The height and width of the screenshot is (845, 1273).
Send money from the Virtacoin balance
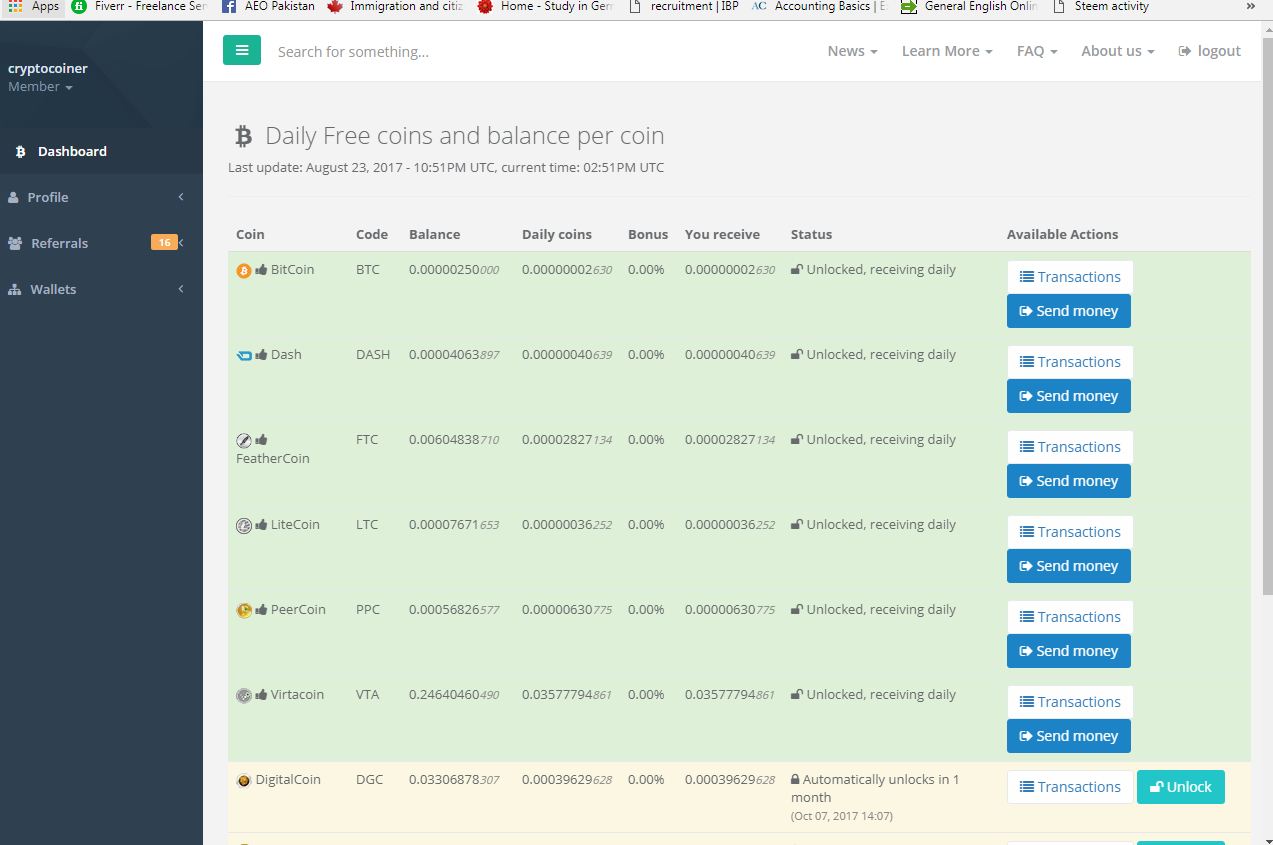(1069, 736)
